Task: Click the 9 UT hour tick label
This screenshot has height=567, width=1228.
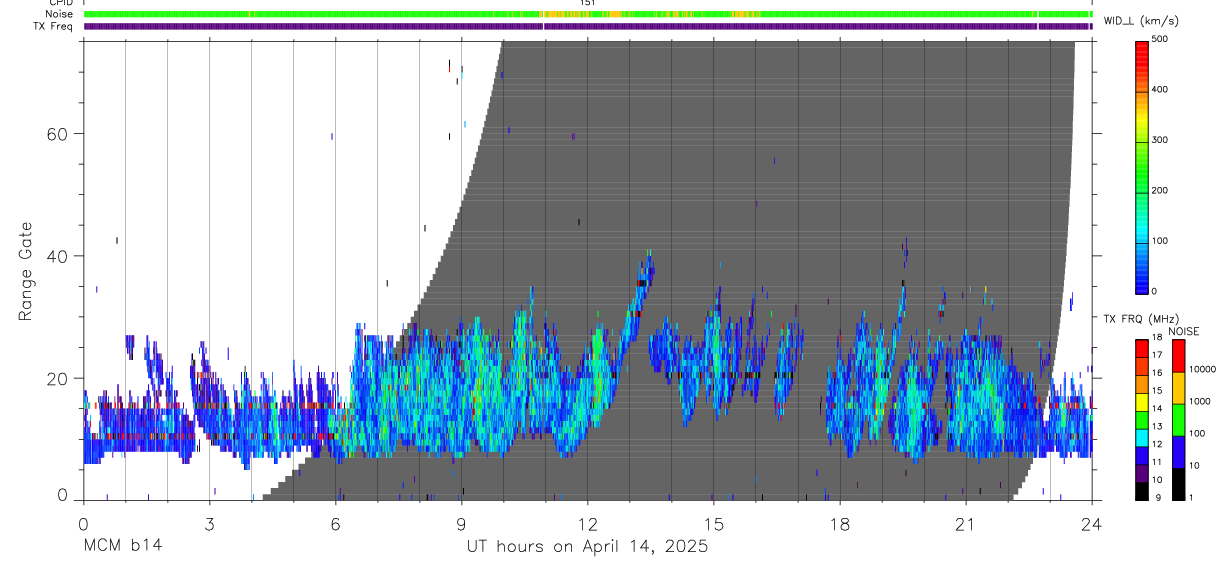Action: pyautogui.click(x=461, y=524)
